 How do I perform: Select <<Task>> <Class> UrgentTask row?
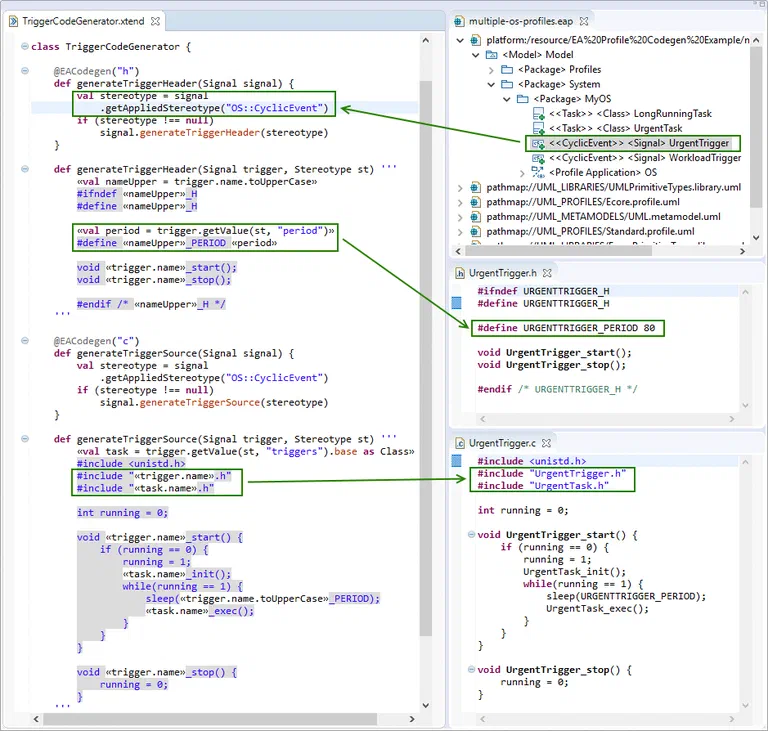point(616,128)
